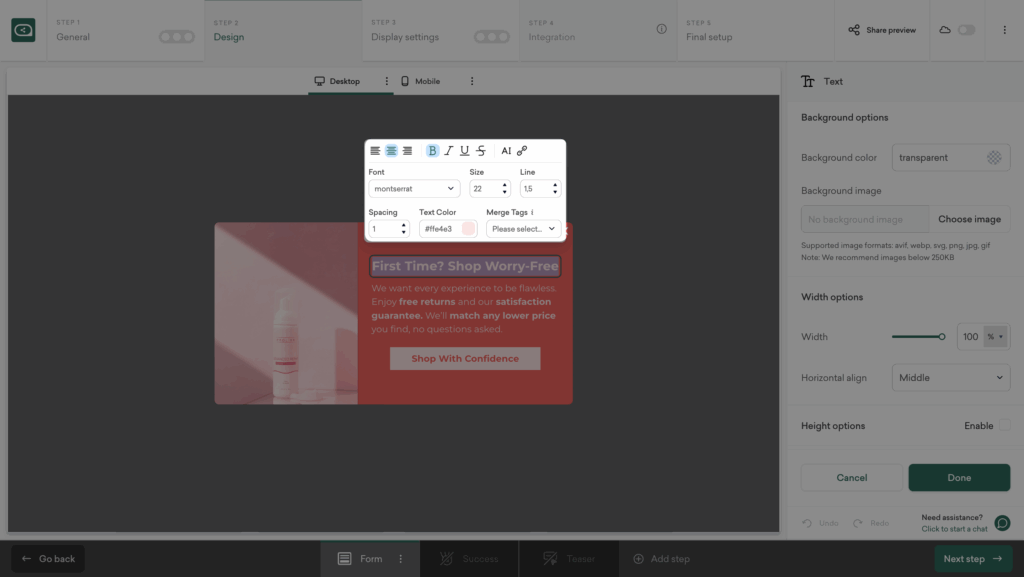1024x577 pixels.
Task: Expand the Merge Tags dropdown
Action: (x=523, y=229)
